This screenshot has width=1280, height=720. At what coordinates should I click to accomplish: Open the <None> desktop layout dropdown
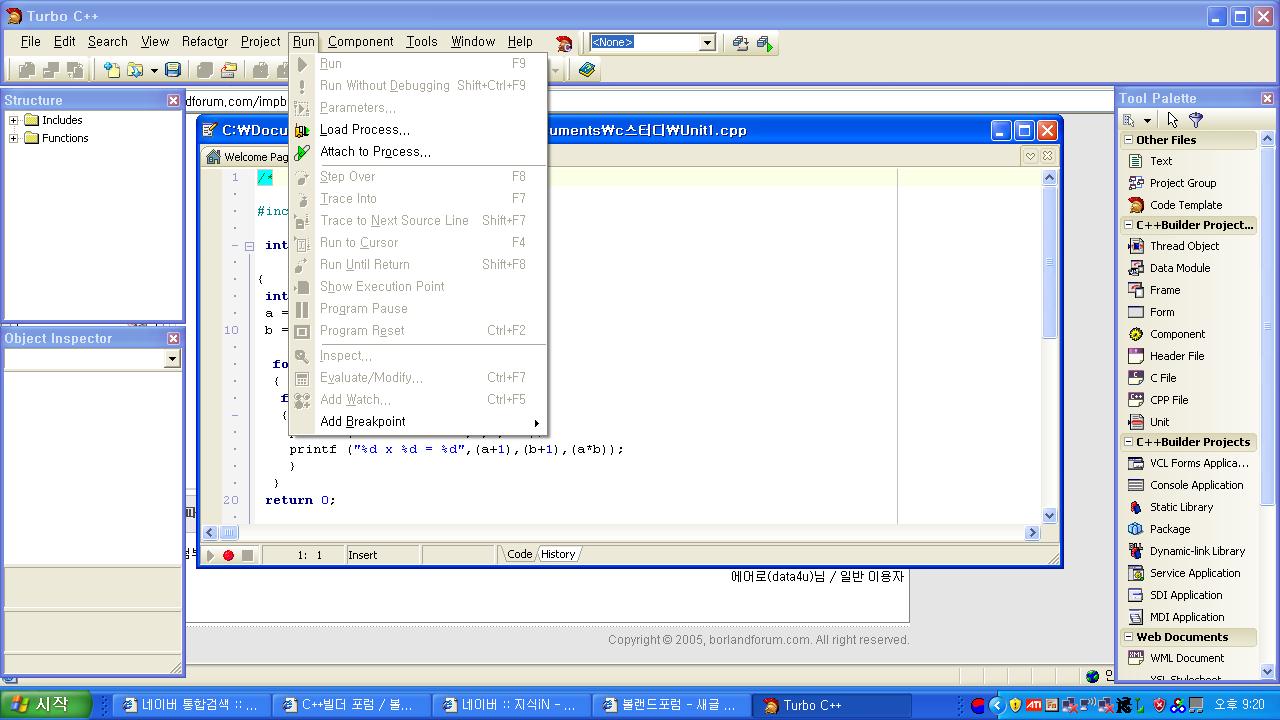707,42
